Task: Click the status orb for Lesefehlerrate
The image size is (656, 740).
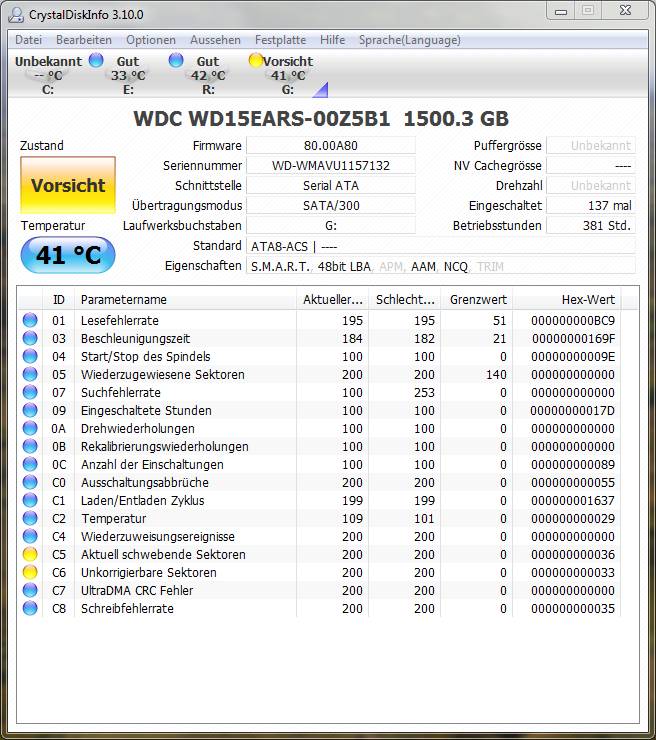Action: pyautogui.click(x=30, y=320)
